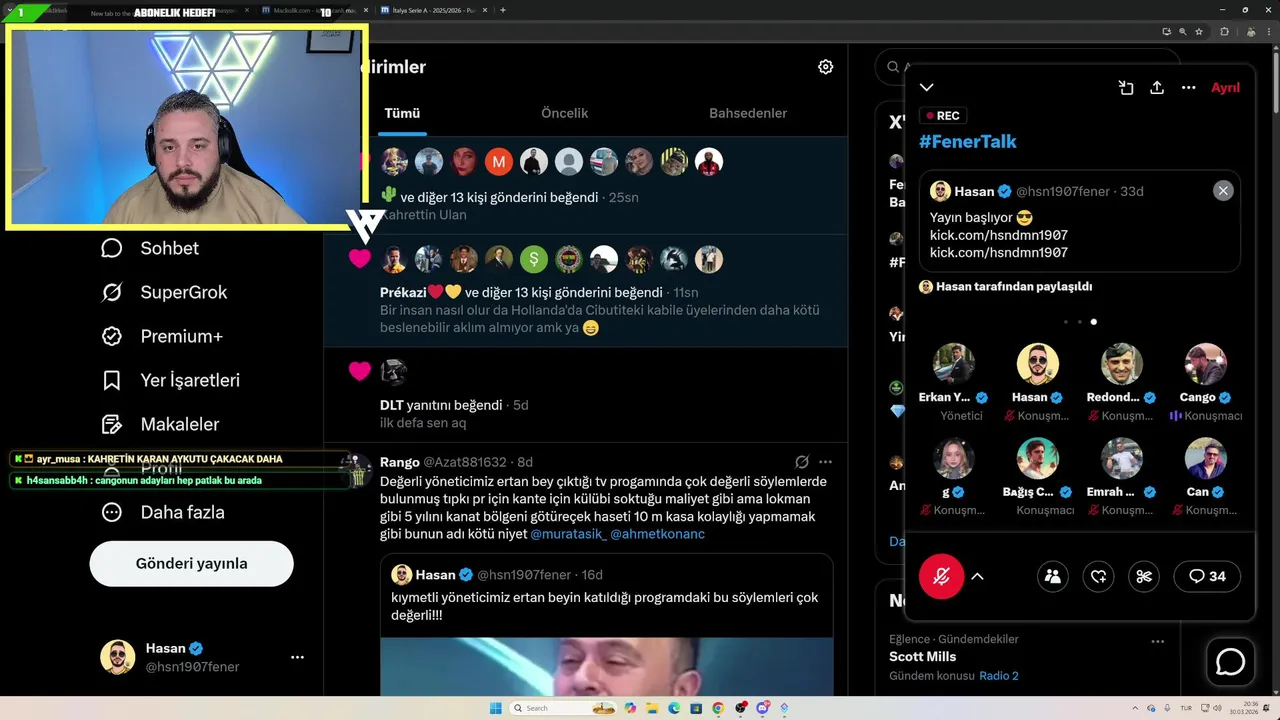Open Sohbet in the sidebar
Viewport: 1280px width, 720px height.
(x=150, y=248)
